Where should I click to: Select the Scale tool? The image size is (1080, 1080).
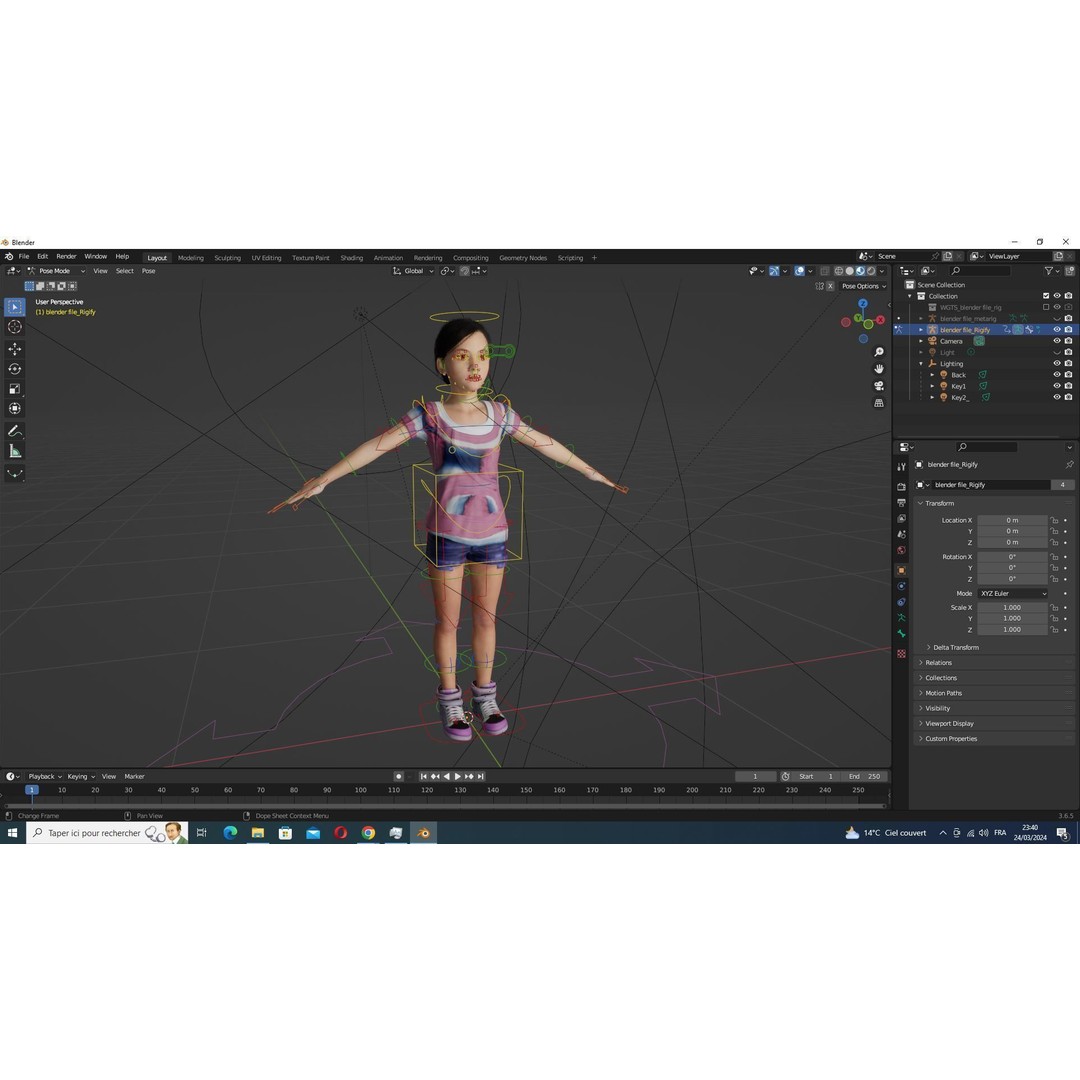click(14, 389)
